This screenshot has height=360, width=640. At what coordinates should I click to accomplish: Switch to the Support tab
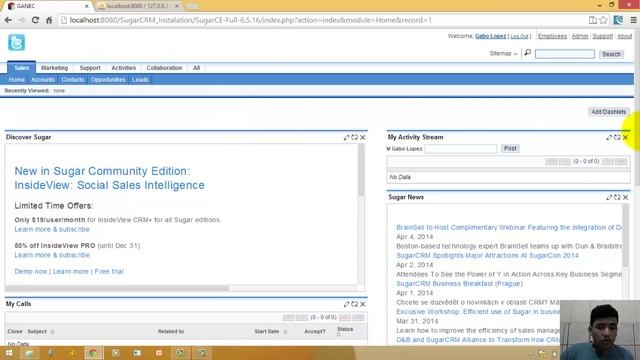90,68
